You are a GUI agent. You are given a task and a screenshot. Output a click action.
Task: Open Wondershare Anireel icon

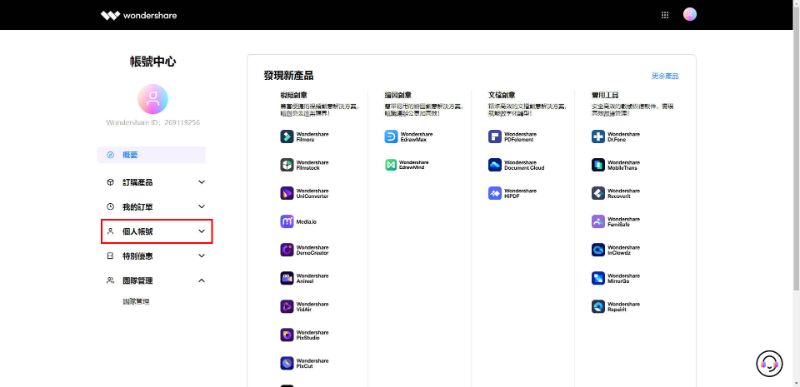point(287,278)
